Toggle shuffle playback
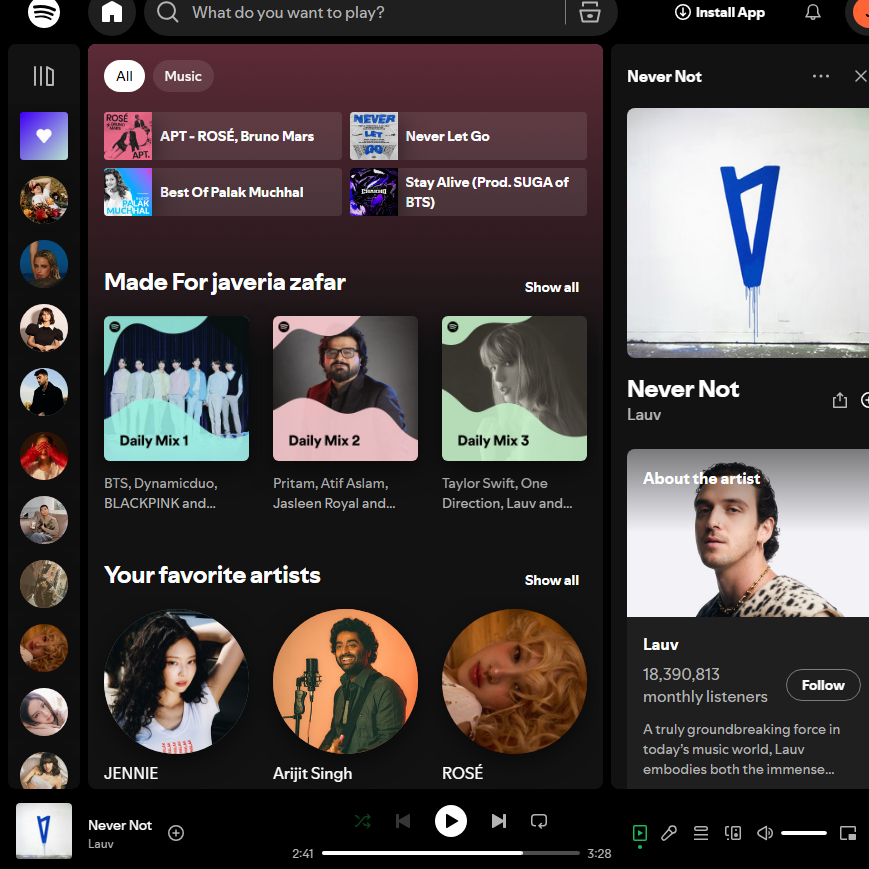Image resolution: width=869 pixels, height=869 pixels. [362, 821]
